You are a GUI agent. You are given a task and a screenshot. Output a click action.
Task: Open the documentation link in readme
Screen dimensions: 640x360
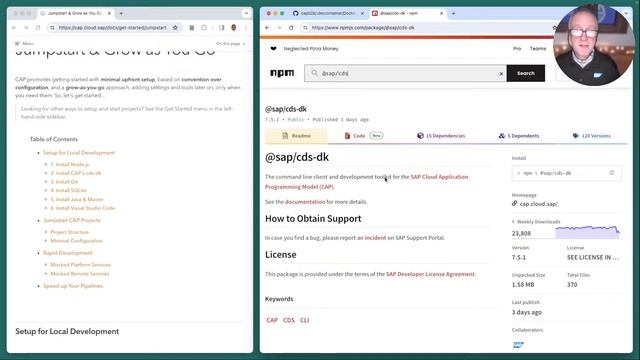pyautogui.click(x=305, y=202)
